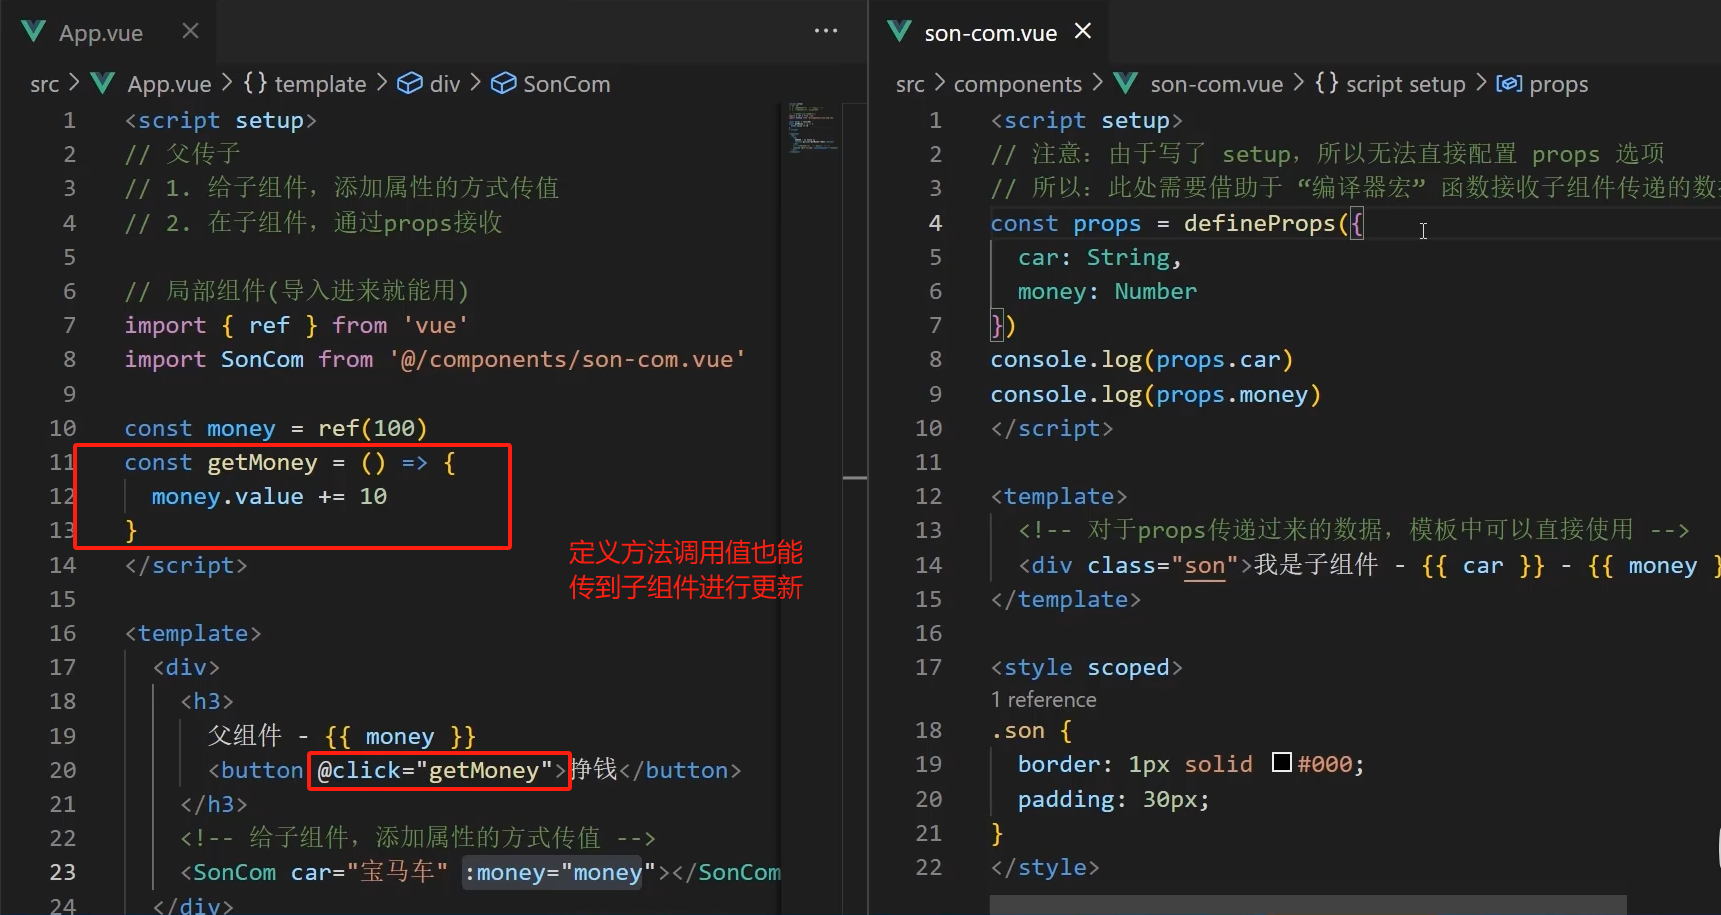Click line number 10 in App.vue
Screen dimensions: 1721x915
tap(62, 427)
